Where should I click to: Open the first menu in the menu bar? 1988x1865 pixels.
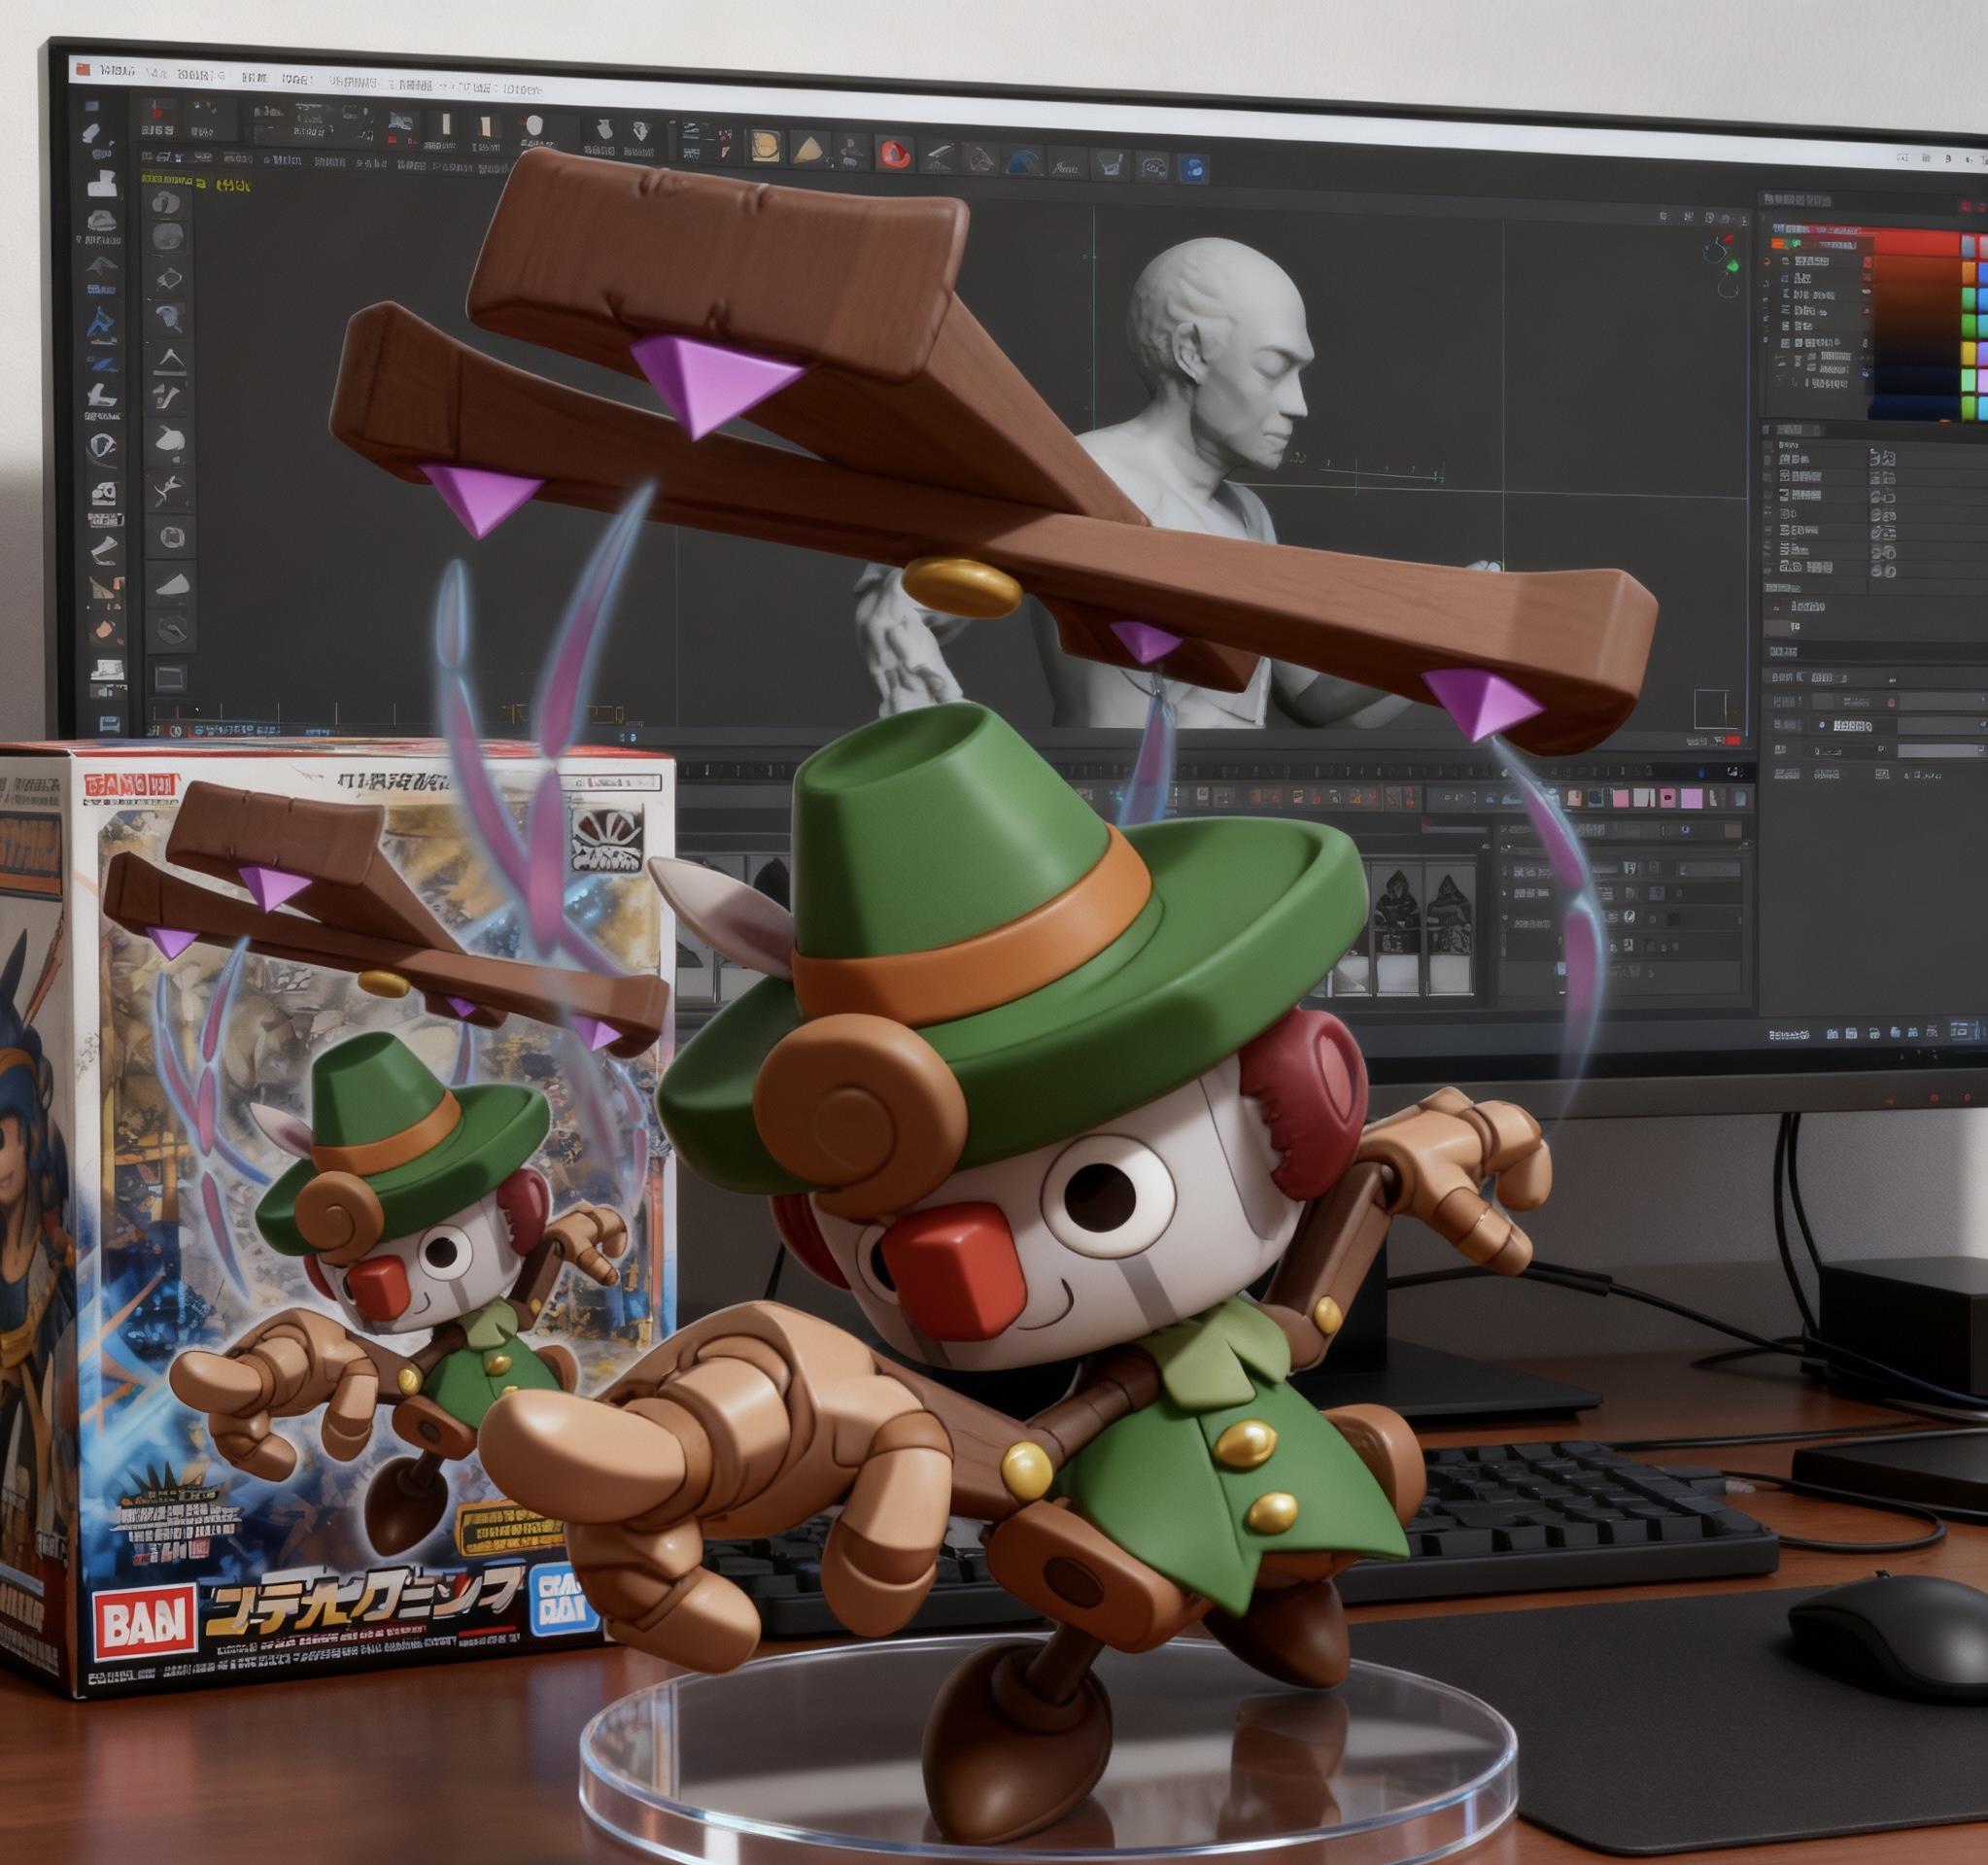pos(117,72)
